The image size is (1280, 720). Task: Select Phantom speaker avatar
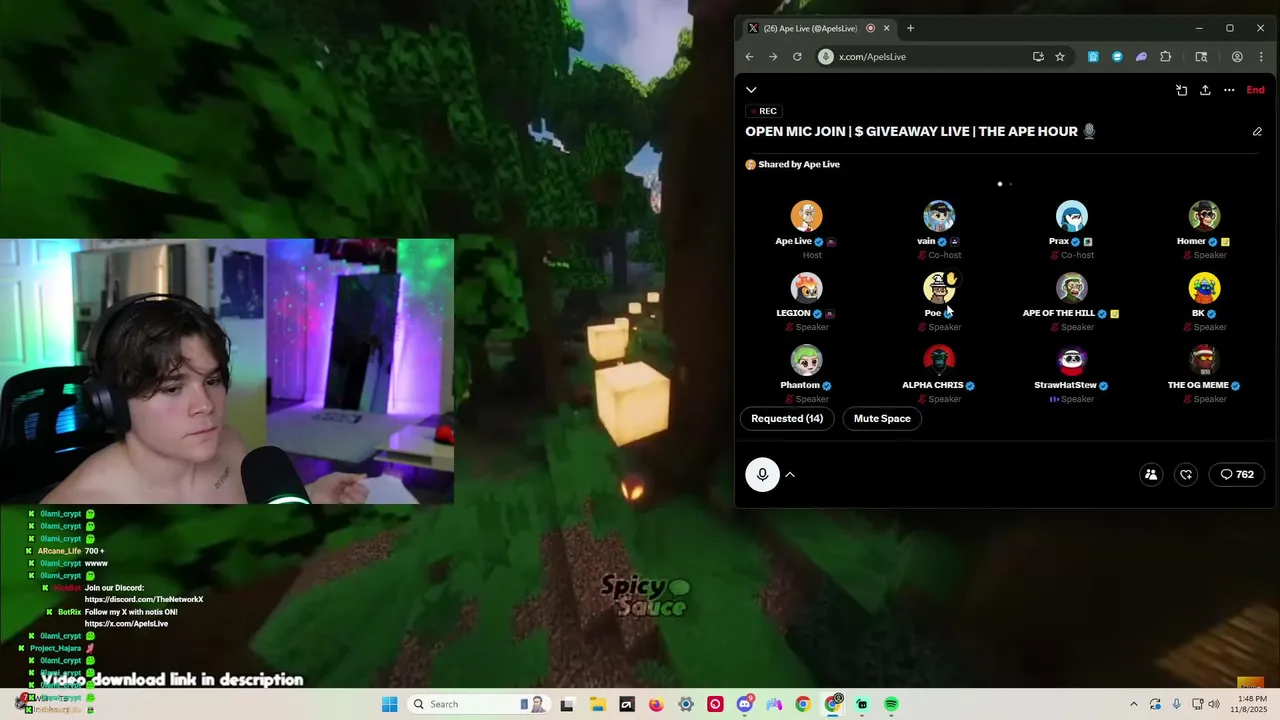coord(806,360)
